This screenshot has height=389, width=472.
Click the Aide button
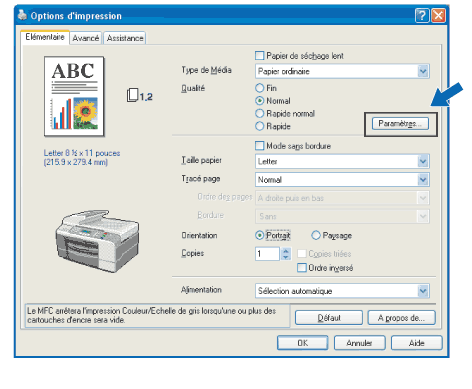click(x=417, y=343)
